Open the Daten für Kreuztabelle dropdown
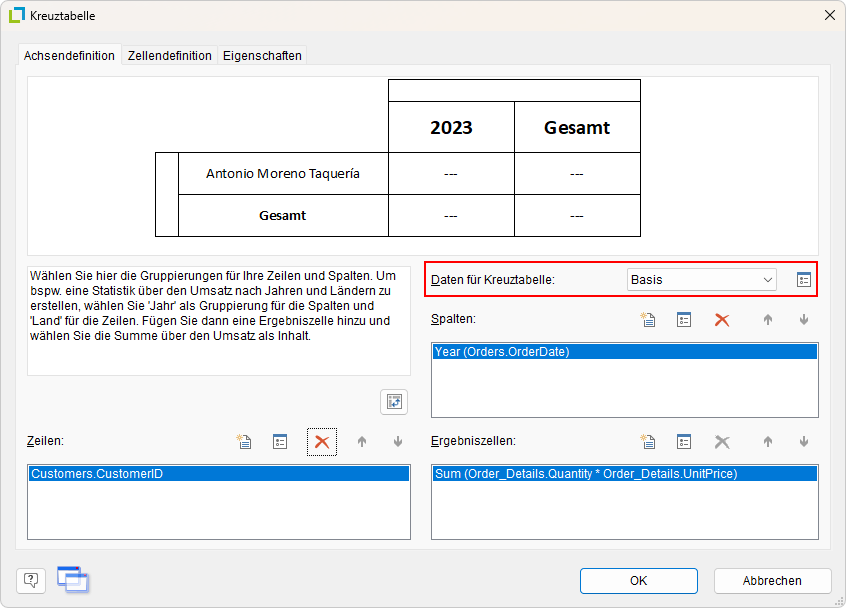Image resolution: width=846 pixels, height=608 pixels. 702,280
